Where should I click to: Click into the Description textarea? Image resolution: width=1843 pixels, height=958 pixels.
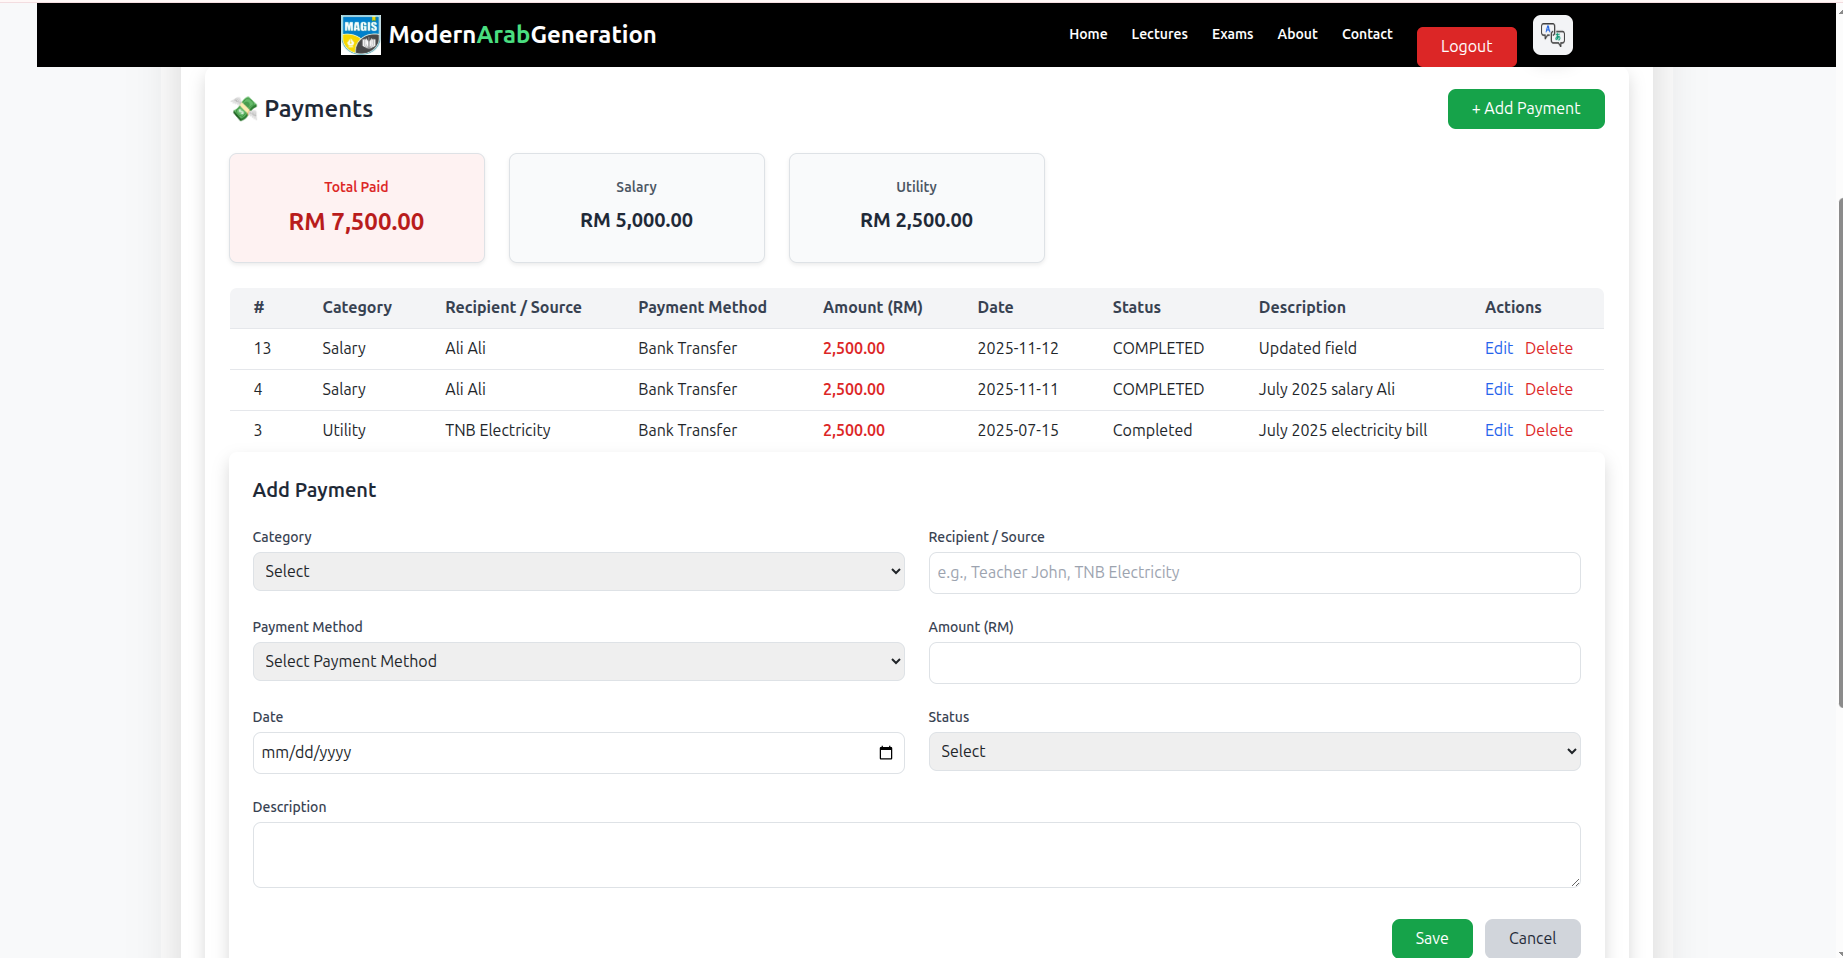[x=915, y=855]
